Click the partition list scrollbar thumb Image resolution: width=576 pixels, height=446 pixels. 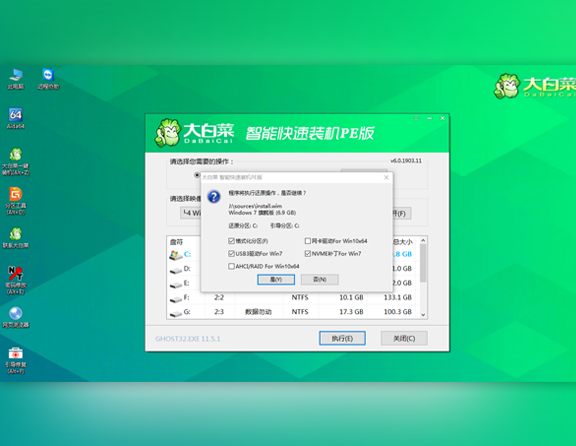pyautogui.click(x=423, y=263)
